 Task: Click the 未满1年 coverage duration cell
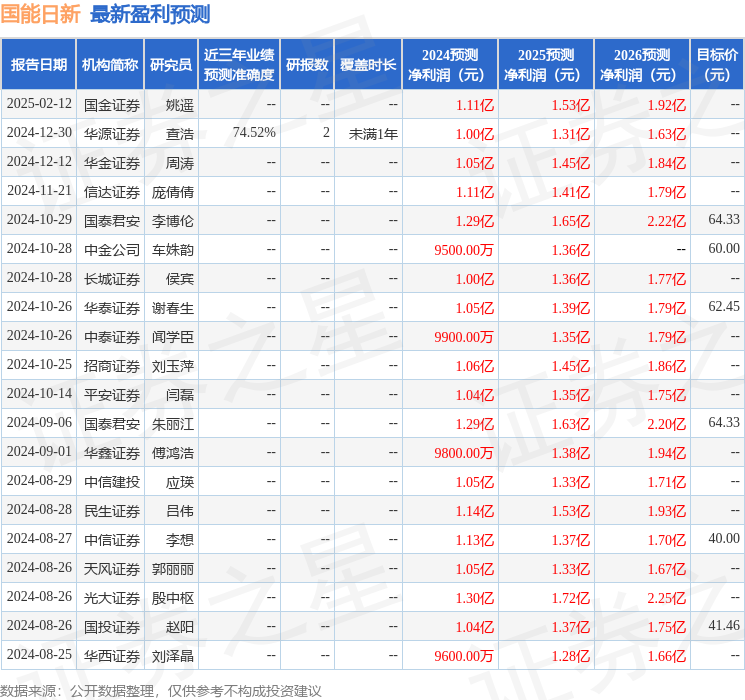point(373,133)
